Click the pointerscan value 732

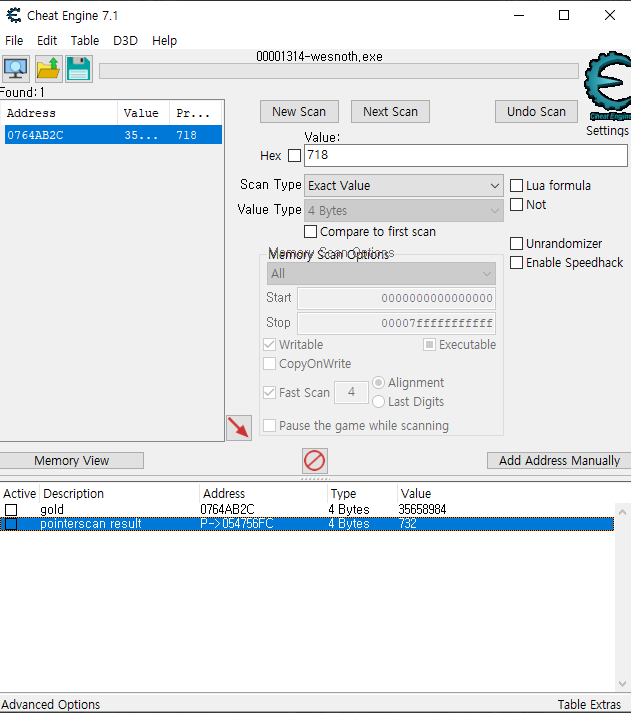(x=407, y=524)
